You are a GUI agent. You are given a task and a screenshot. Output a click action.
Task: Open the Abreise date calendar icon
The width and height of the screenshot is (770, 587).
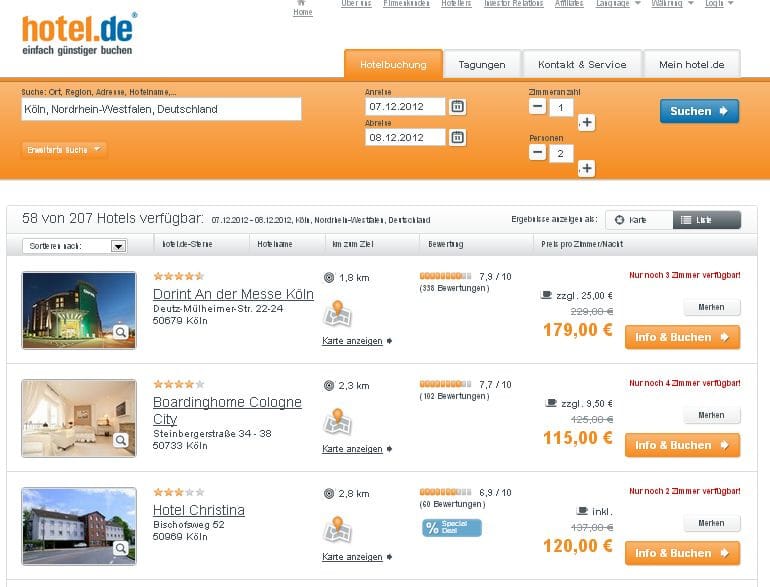pos(457,138)
